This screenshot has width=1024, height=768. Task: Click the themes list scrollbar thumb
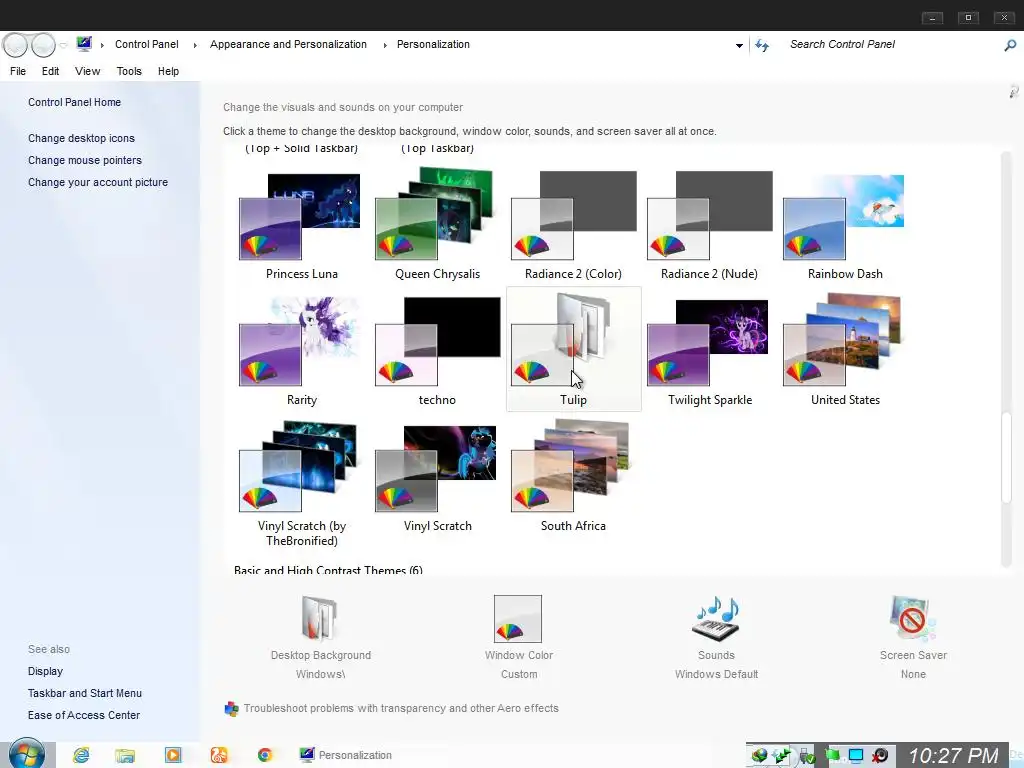click(1006, 457)
